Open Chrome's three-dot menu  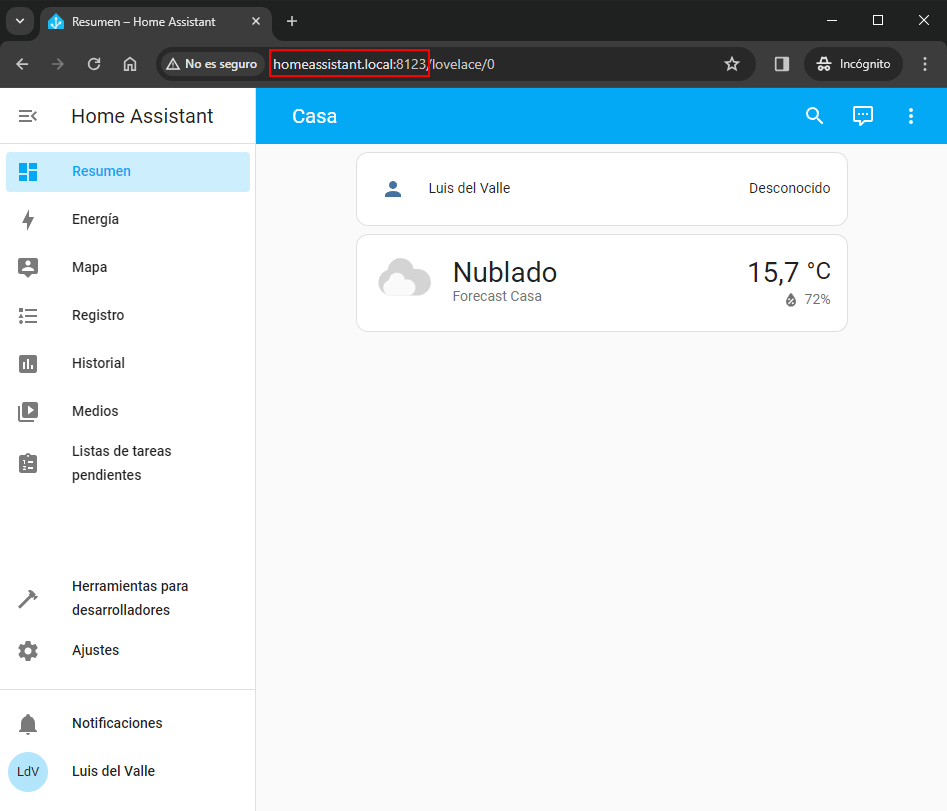tap(925, 64)
